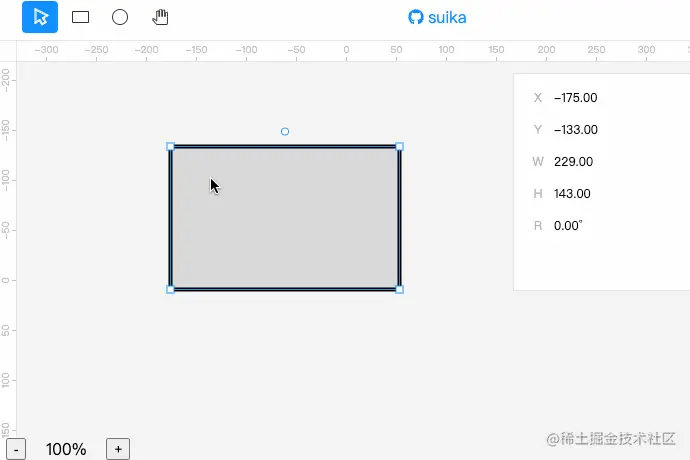
Task: Click the X label in properties panel
Action: pyautogui.click(x=538, y=98)
